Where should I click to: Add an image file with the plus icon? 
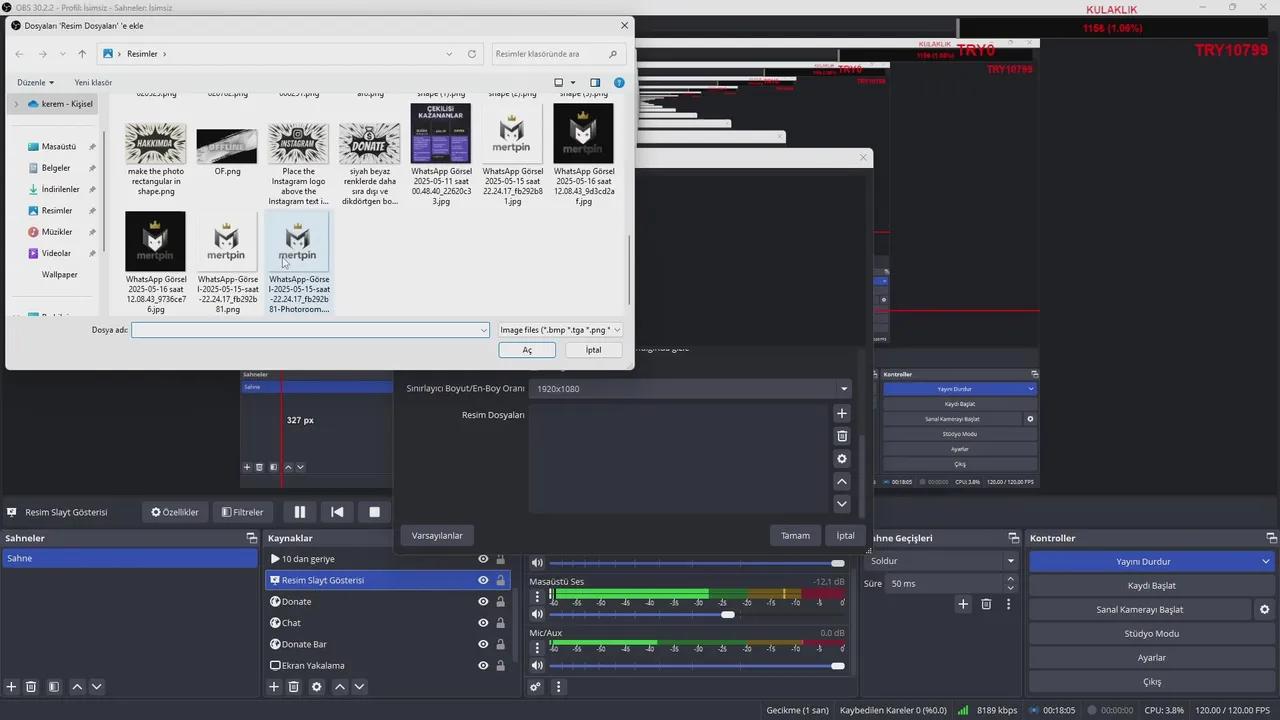[x=841, y=413]
